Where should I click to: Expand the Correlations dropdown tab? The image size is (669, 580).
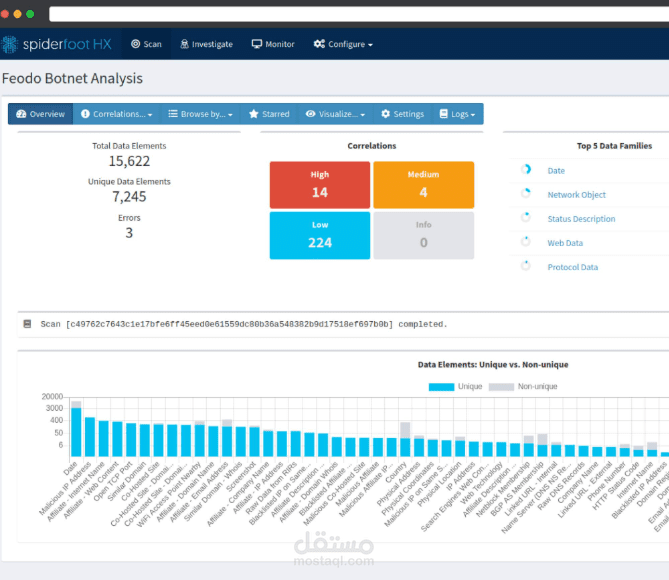116,114
